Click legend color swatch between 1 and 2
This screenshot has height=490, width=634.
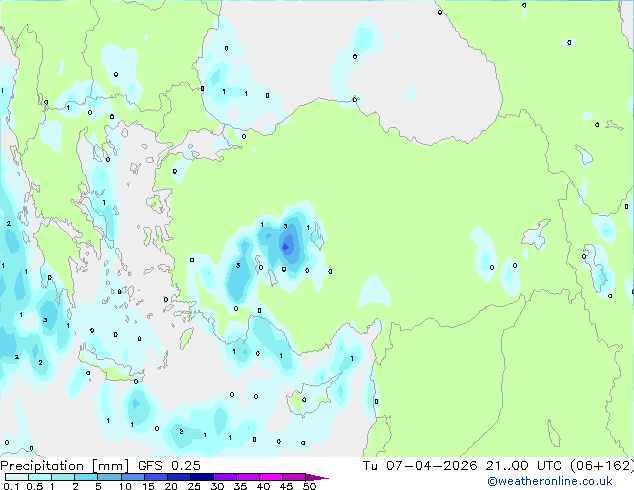pos(63,477)
